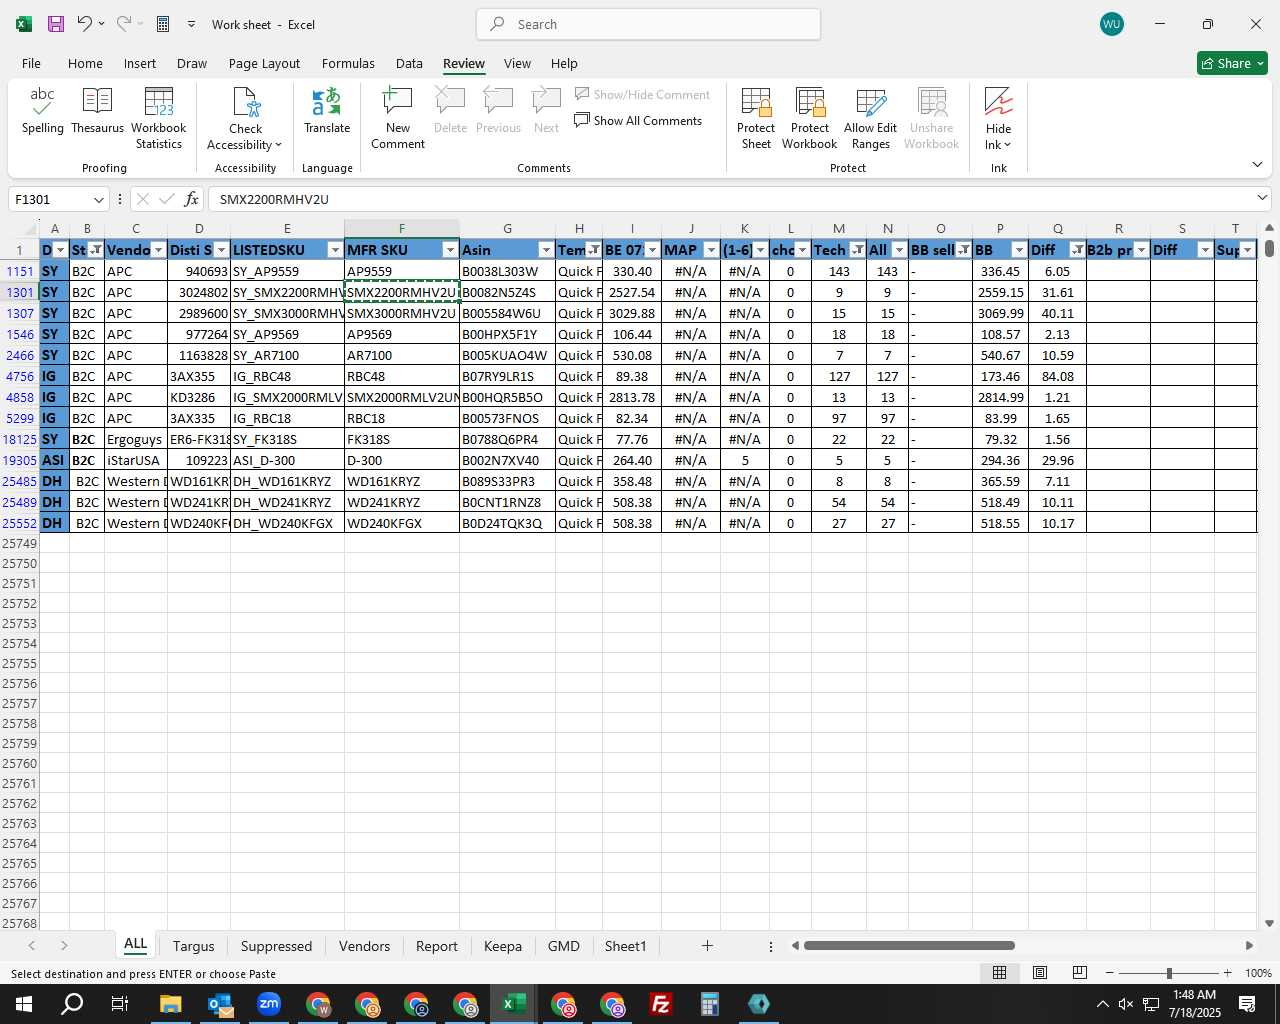Open the Thesaurus tool

coord(97,111)
